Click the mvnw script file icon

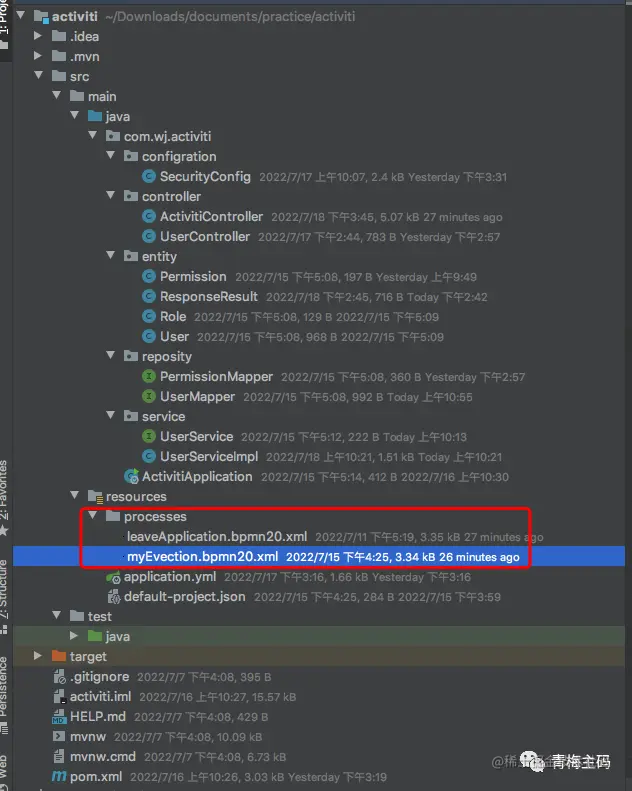[x=59, y=737]
